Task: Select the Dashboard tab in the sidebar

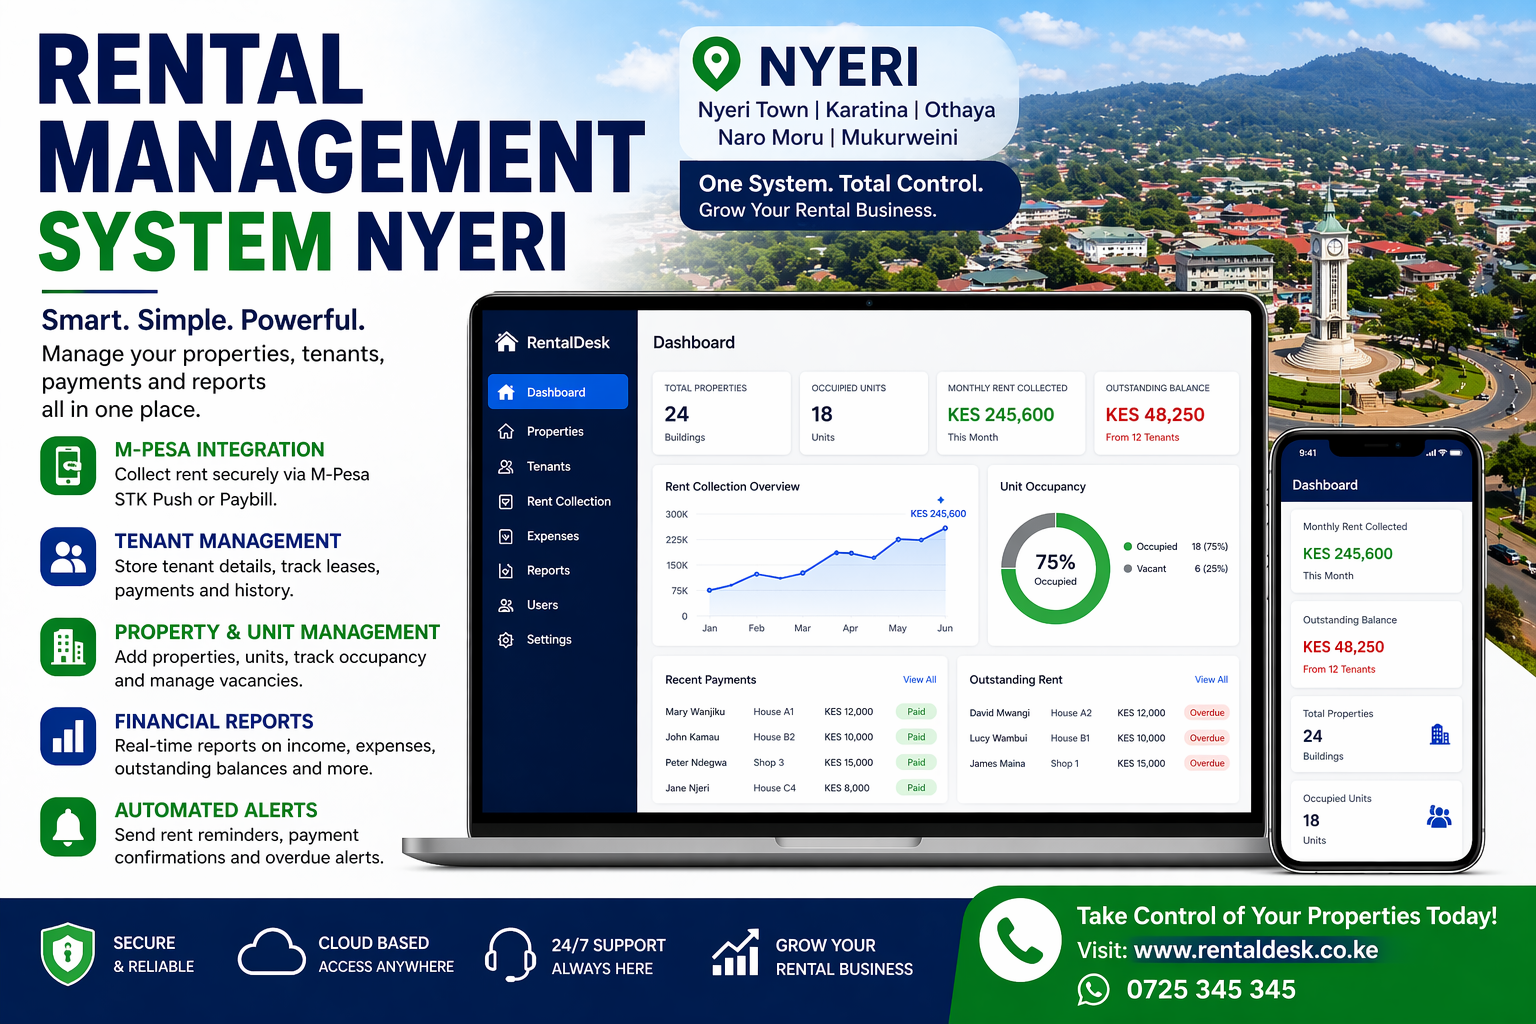Action: coord(557,392)
